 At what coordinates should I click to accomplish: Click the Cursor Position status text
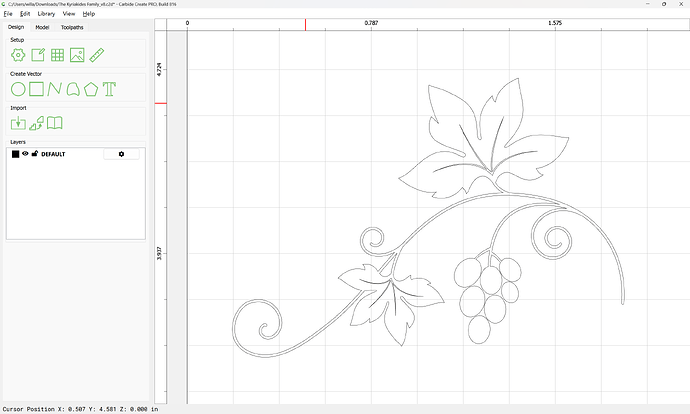(80, 409)
